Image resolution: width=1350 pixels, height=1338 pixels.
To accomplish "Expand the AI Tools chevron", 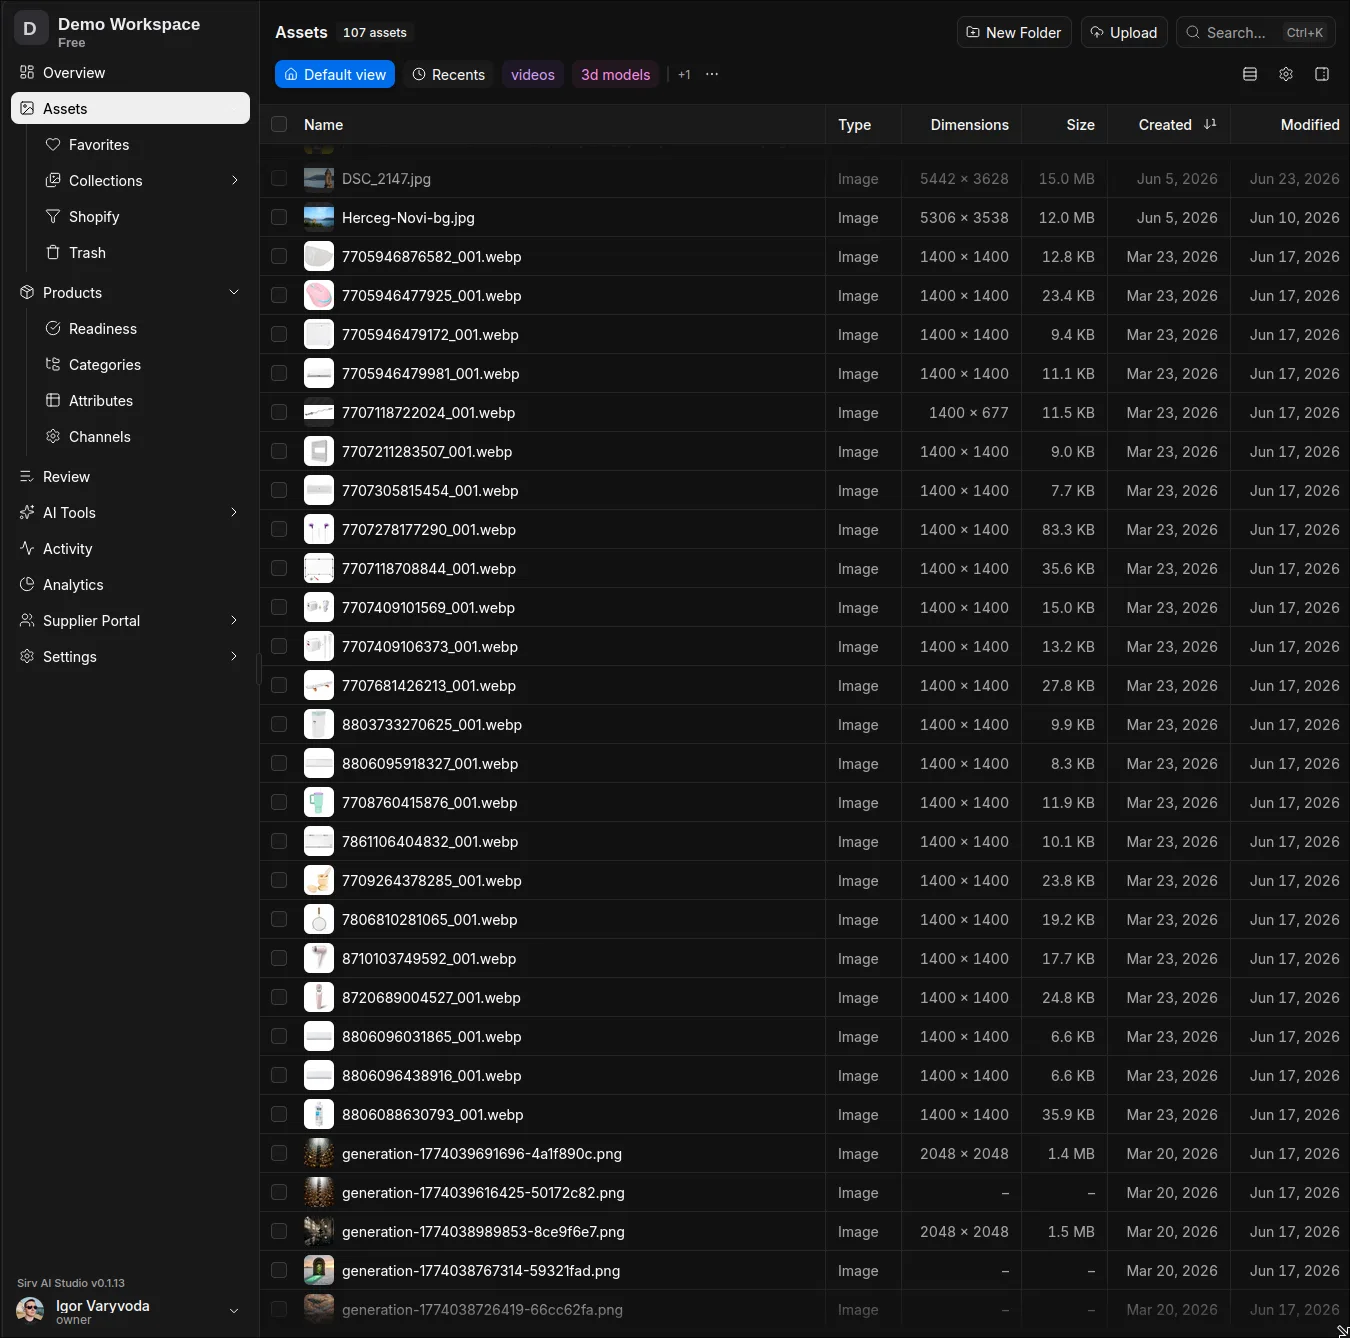I will tap(234, 513).
